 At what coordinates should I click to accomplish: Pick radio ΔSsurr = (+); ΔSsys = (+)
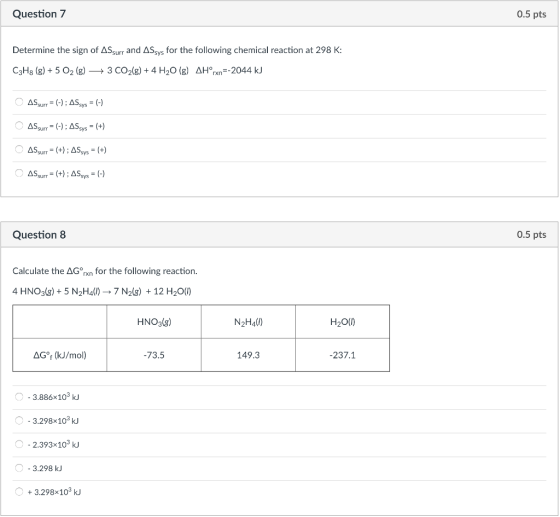19,149
